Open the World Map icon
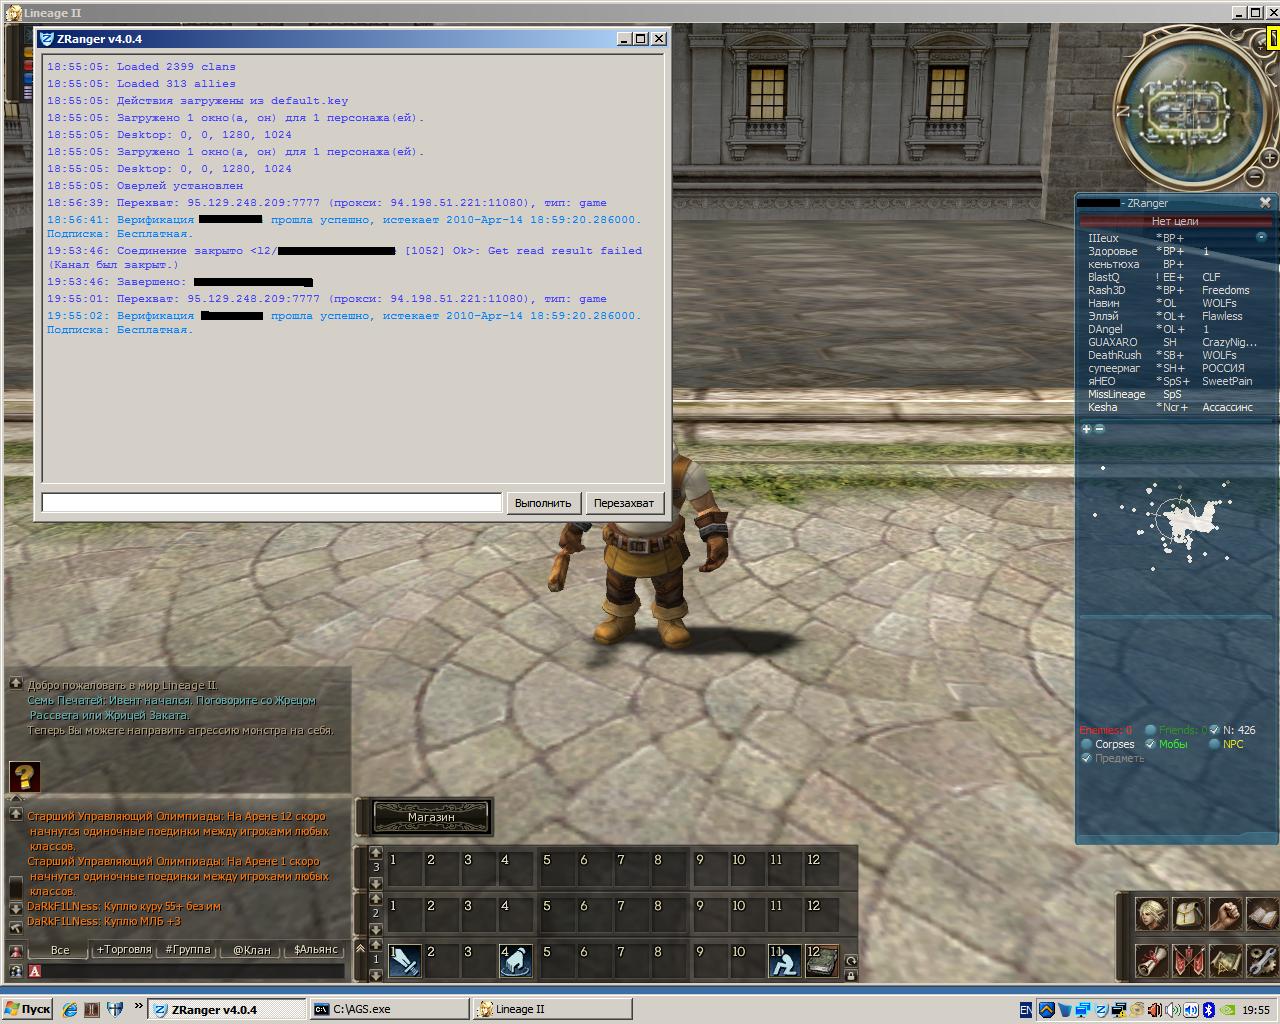1280x1024 pixels. [1225, 961]
